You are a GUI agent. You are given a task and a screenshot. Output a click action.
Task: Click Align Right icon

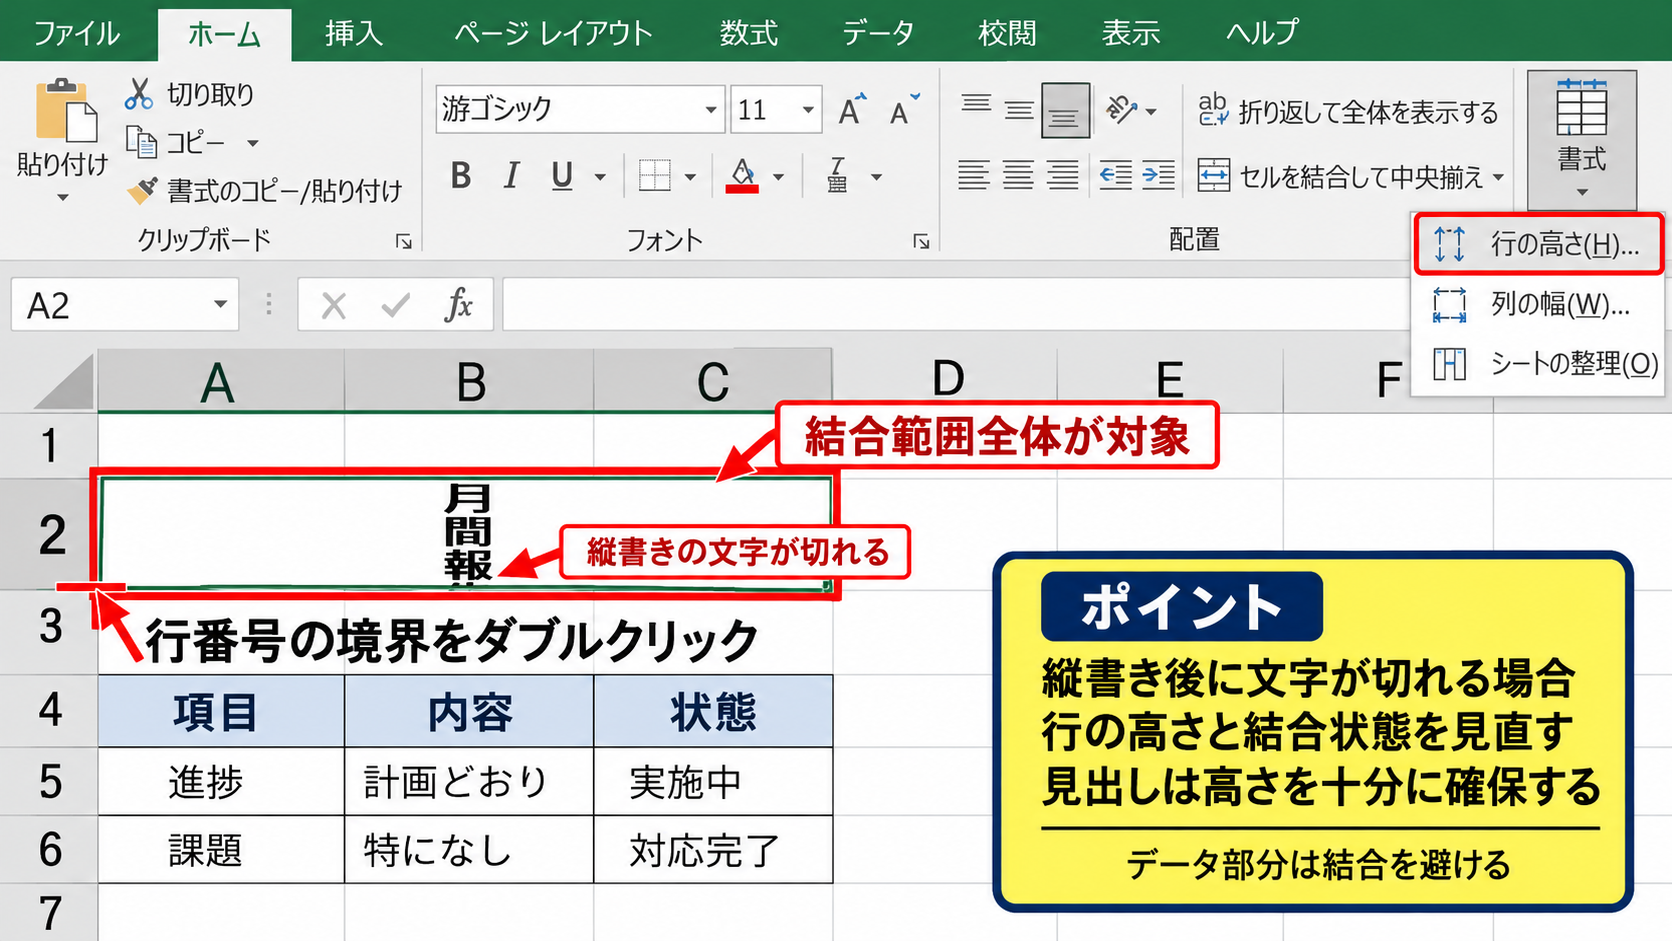[x=1062, y=176]
